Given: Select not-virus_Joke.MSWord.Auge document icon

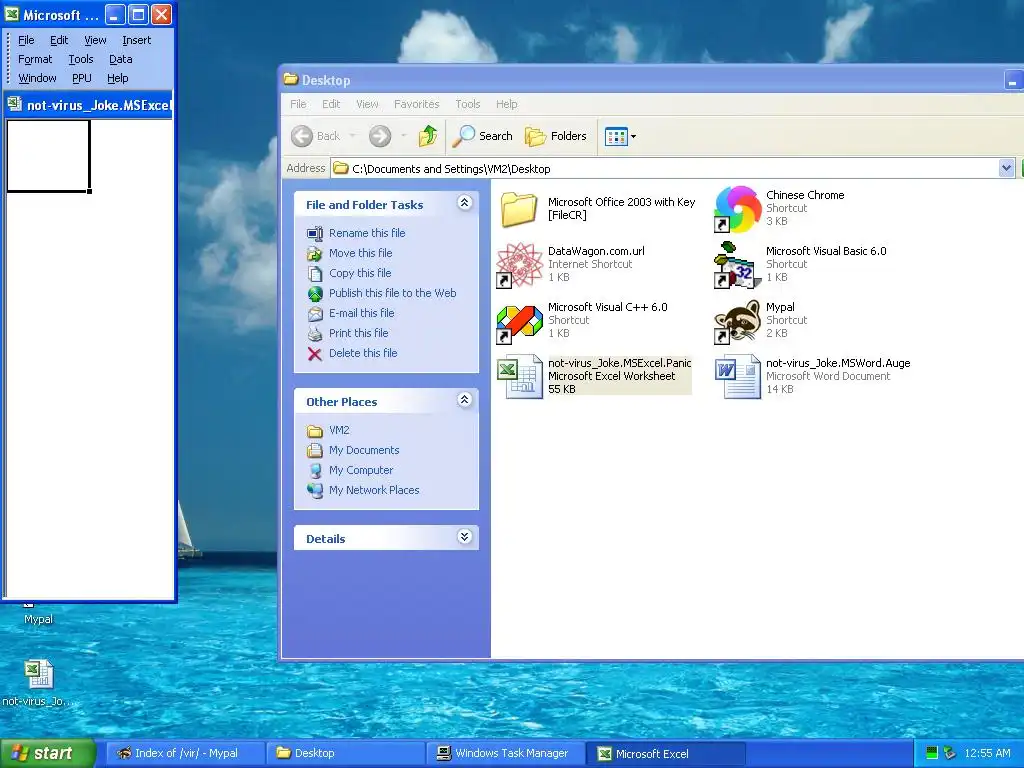Looking at the screenshot, I should click(737, 376).
